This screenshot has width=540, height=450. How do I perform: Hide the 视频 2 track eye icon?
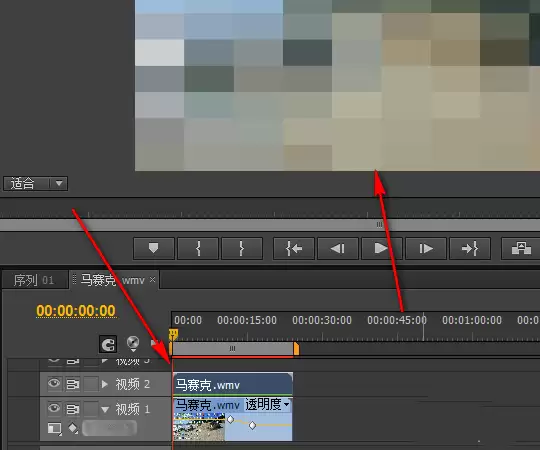click(54, 384)
